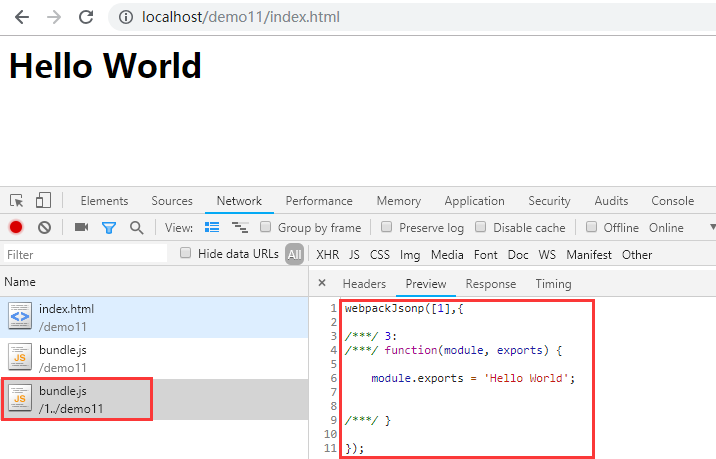Image resolution: width=716 pixels, height=459 pixels.
Task: Go back using browser back arrow
Action: click(21, 17)
